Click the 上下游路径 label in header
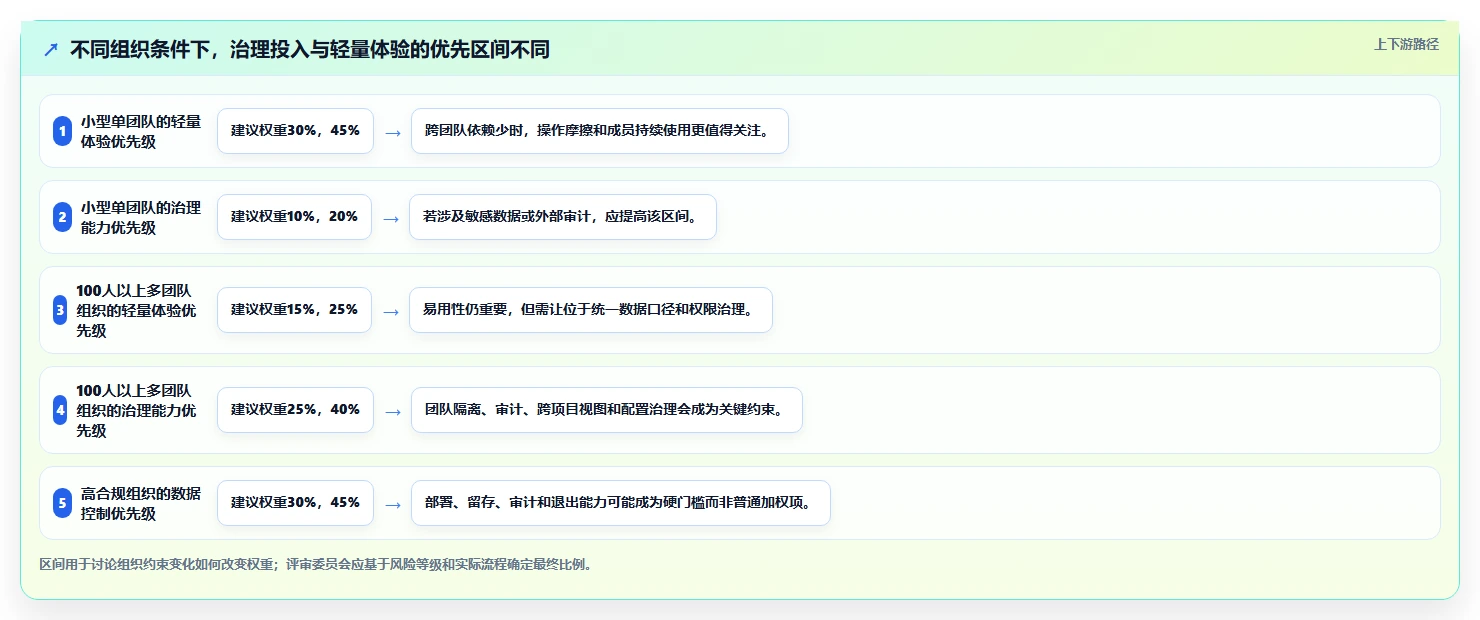 (1406, 44)
